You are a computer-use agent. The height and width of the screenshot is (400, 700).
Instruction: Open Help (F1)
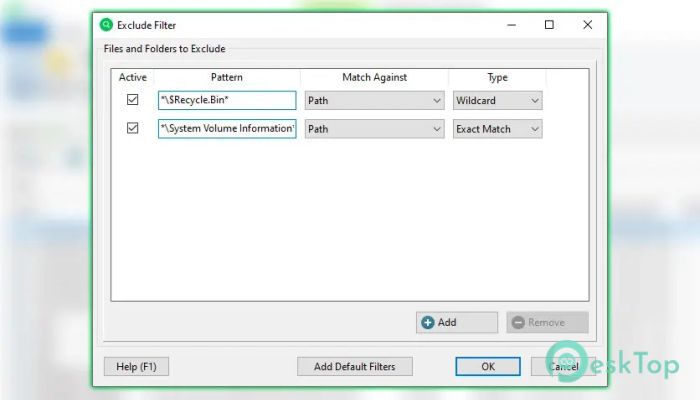point(136,367)
